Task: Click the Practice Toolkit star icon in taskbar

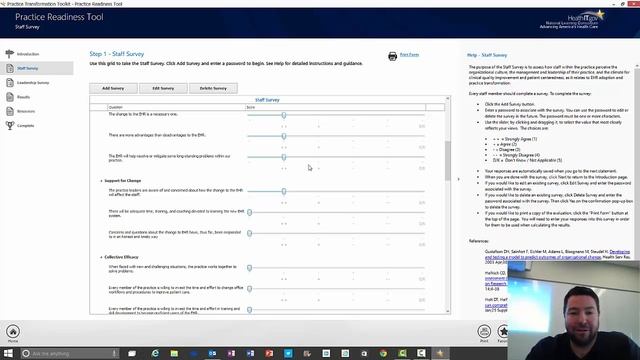Action: pyautogui.click(x=440, y=353)
